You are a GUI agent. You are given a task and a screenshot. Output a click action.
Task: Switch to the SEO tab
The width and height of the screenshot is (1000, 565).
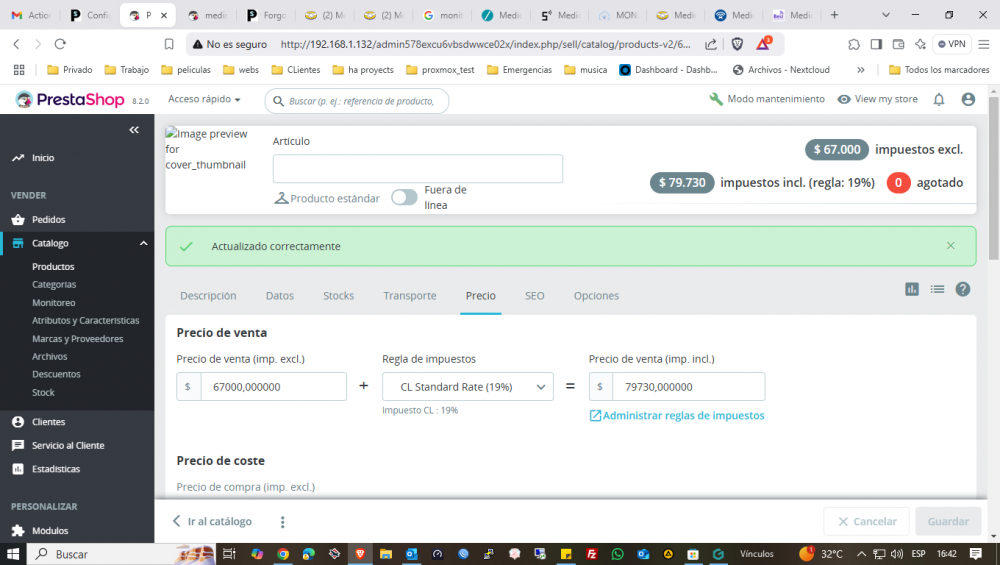pos(534,296)
